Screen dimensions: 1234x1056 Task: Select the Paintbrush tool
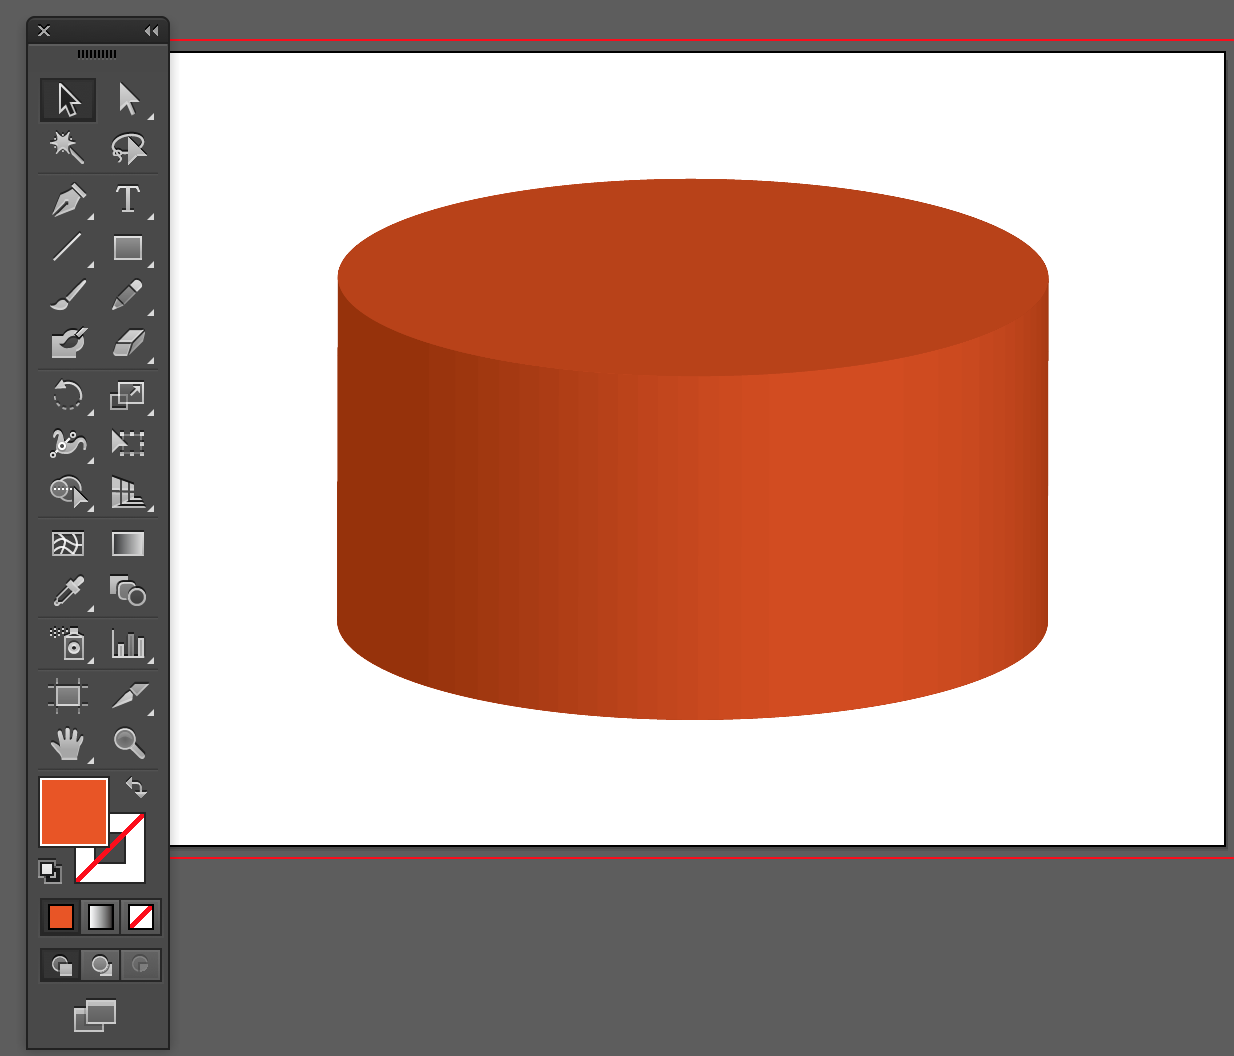pyautogui.click(x=68, y=295)
